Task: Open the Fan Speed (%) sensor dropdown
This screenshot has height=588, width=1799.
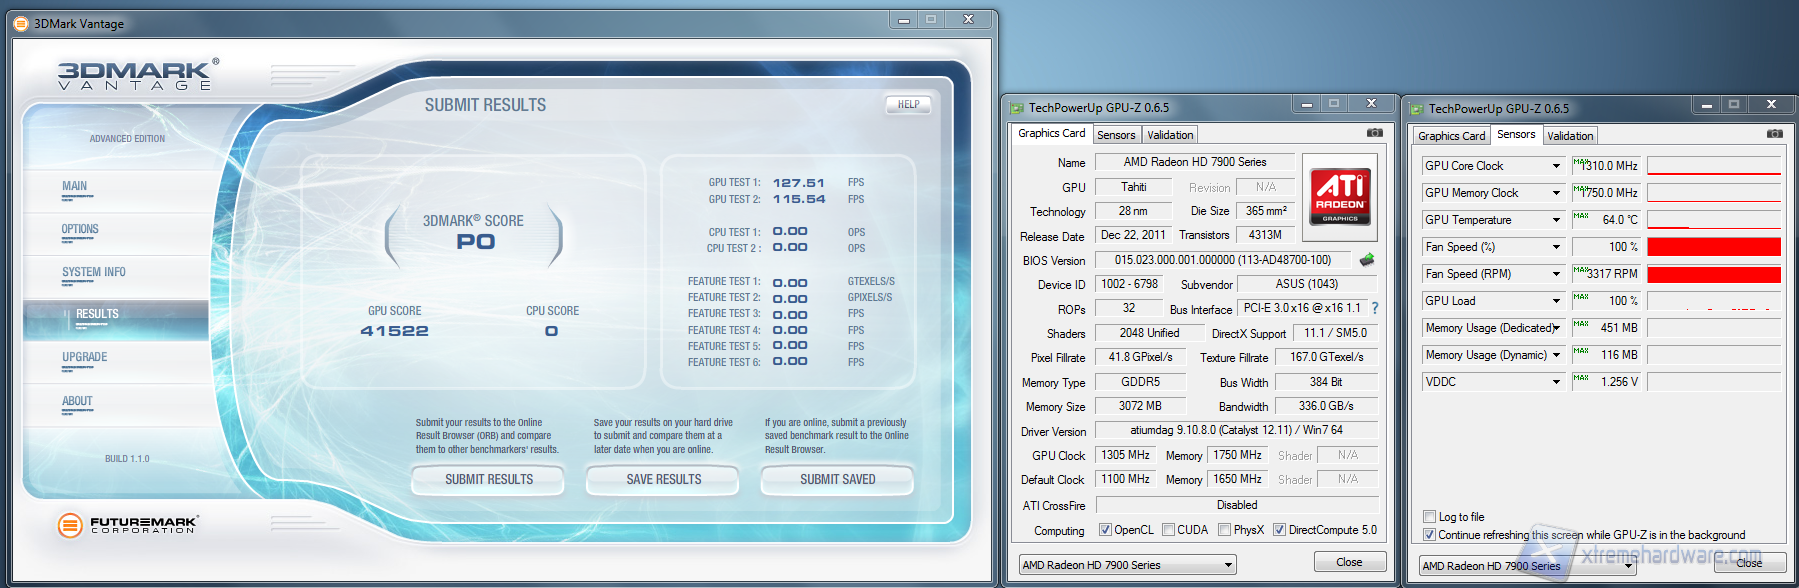Action: [1556, 247]
